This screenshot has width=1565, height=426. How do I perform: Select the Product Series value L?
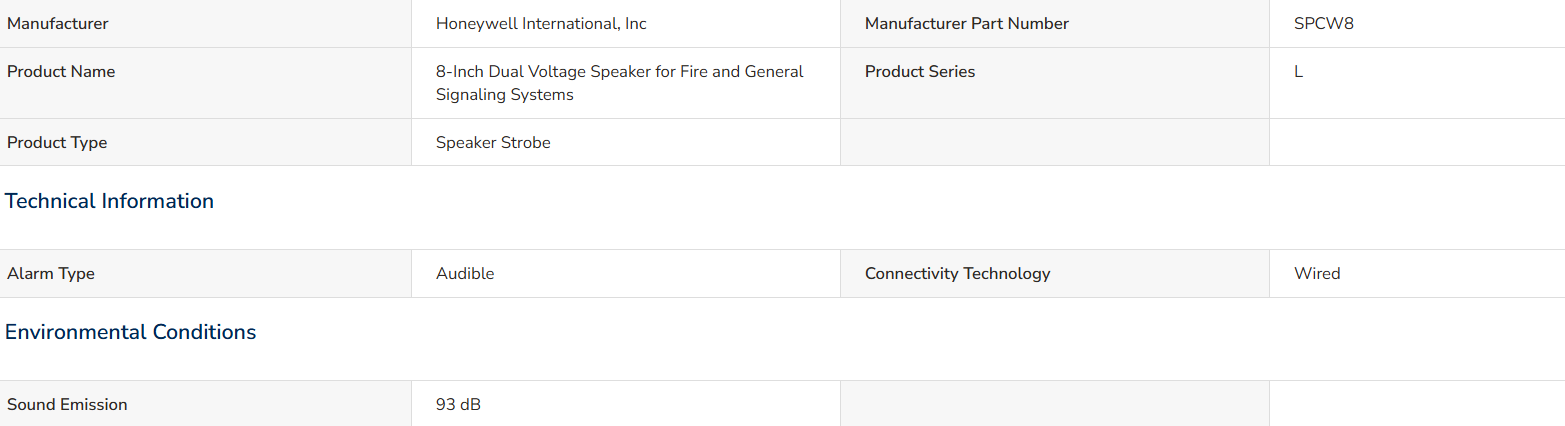coord(1298,72)
